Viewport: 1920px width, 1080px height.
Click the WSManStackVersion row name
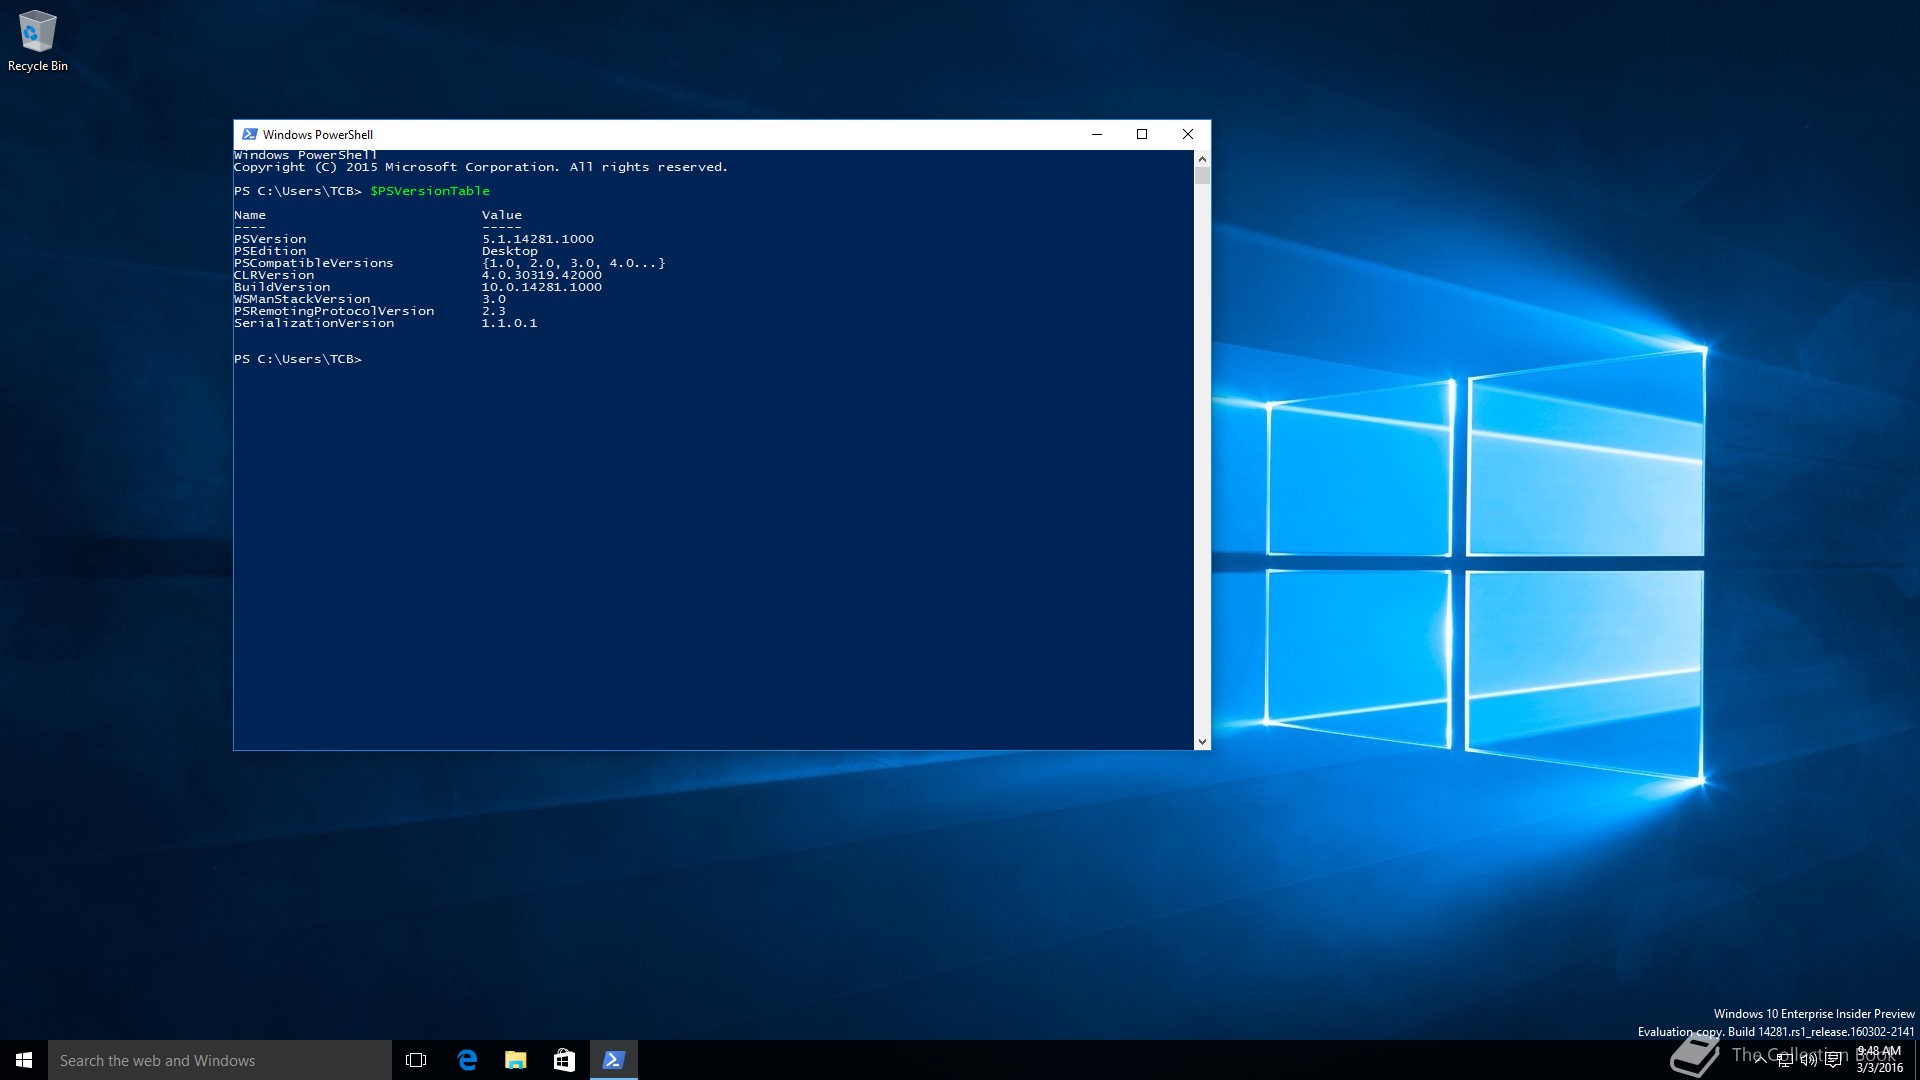click(302, 299)
